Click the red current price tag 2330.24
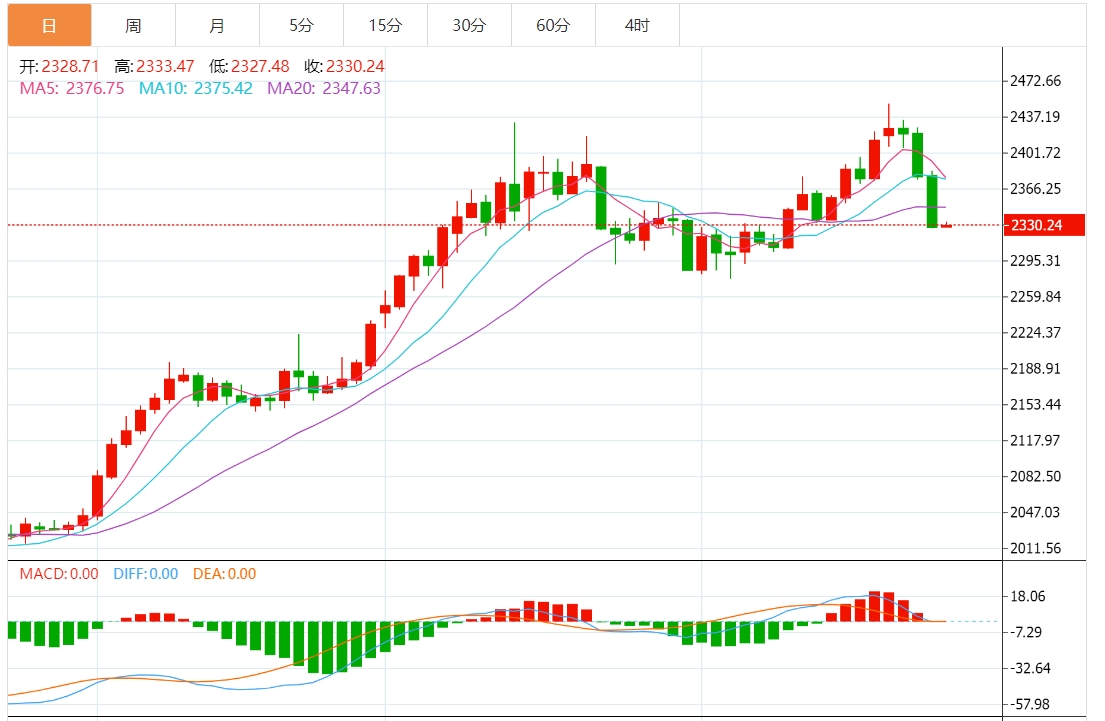The image size is (1105, 721). click(x=1044, y=225)
